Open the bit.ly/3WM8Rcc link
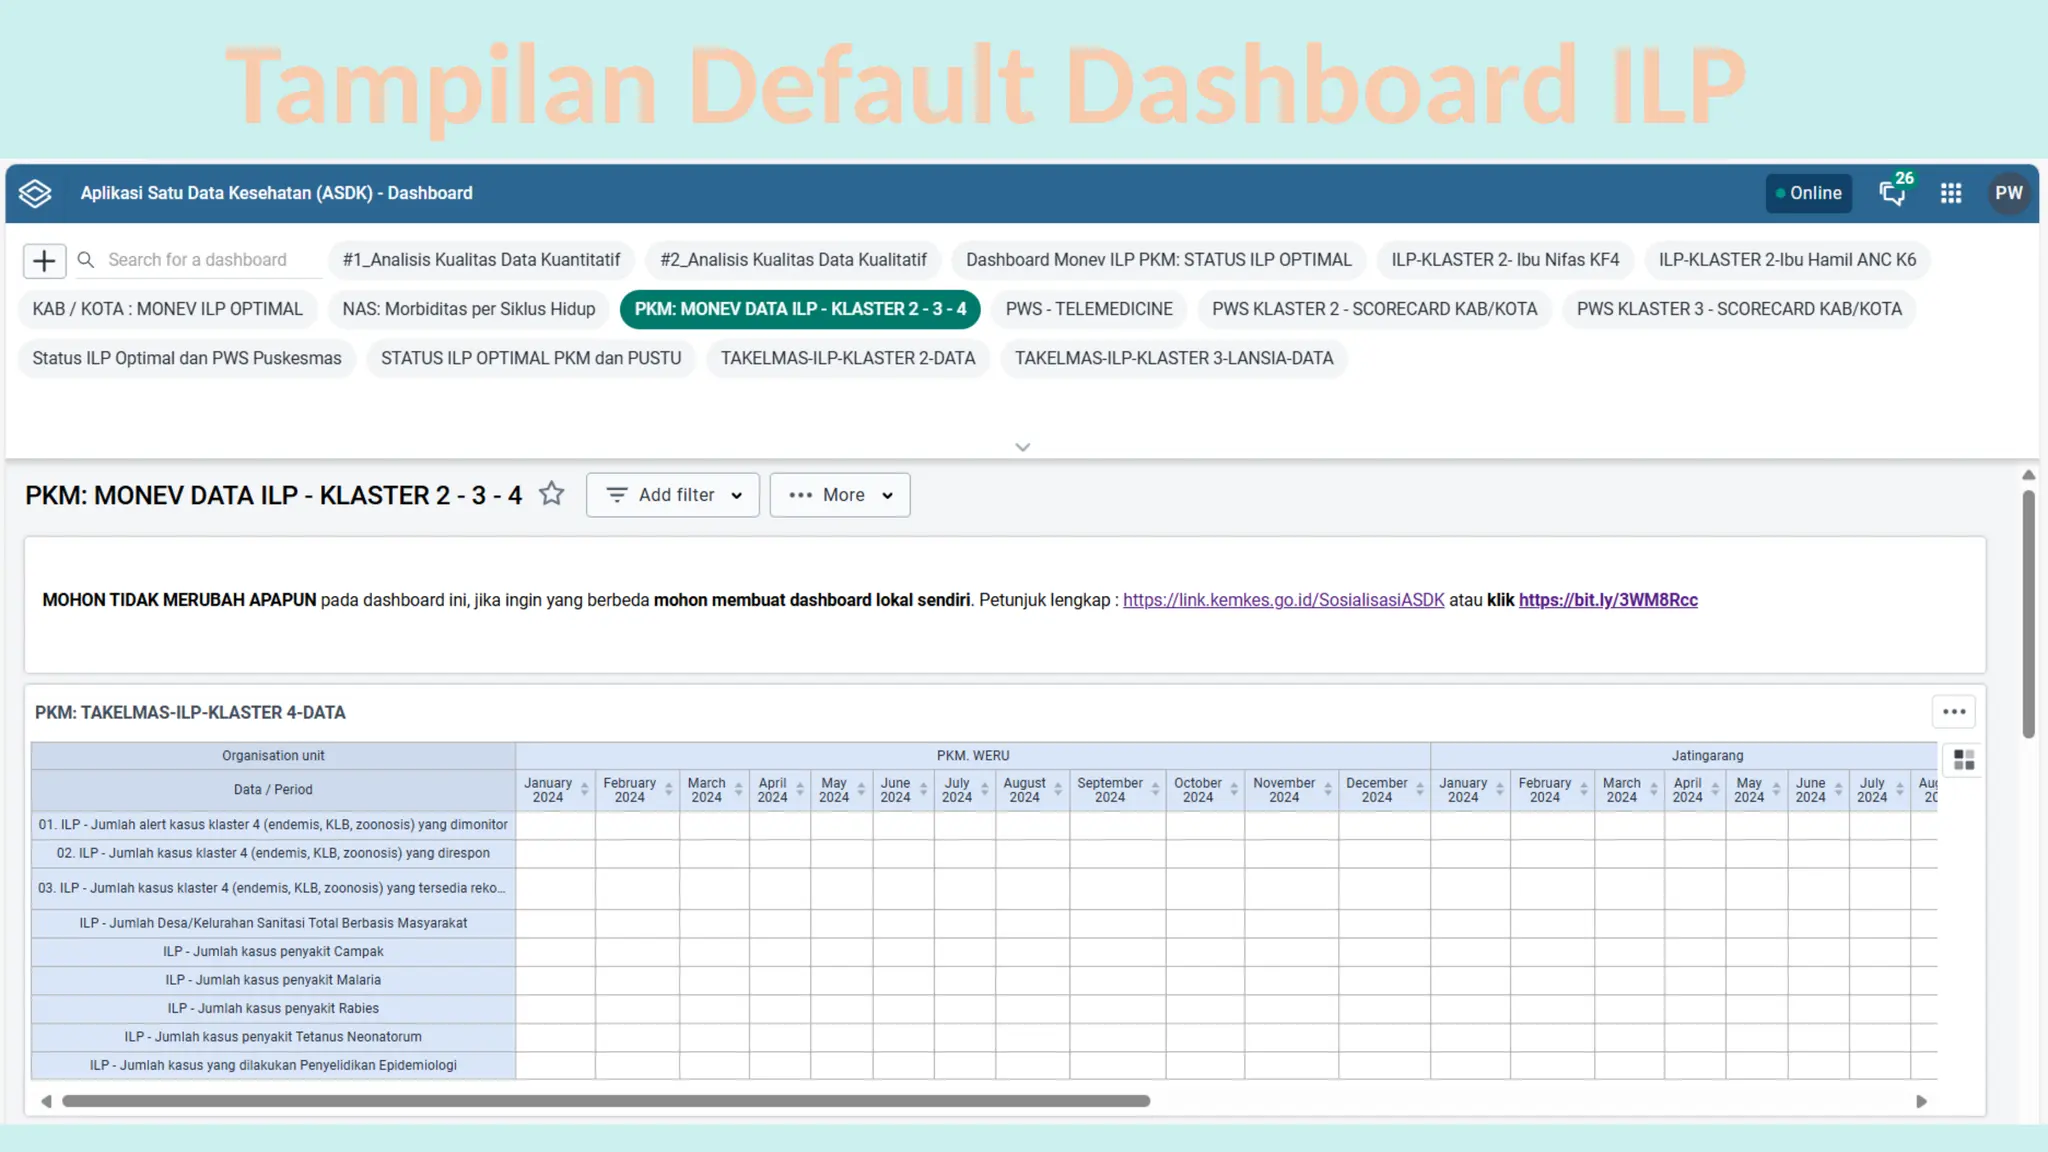 coord(1608,600)
